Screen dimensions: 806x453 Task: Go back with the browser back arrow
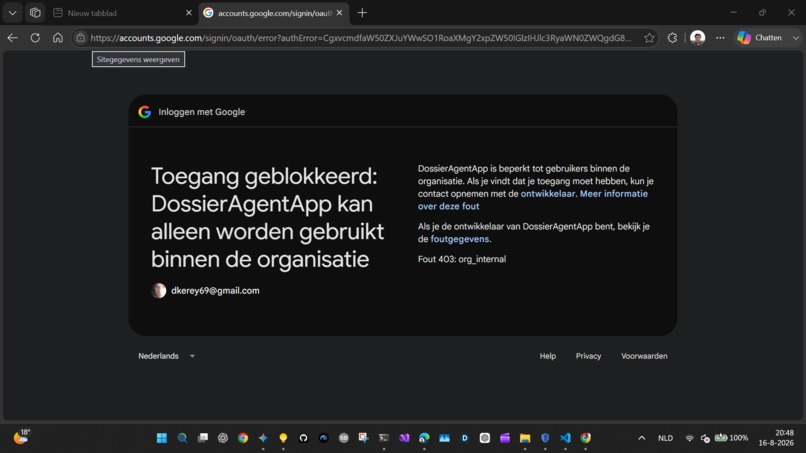click(12, 38)
